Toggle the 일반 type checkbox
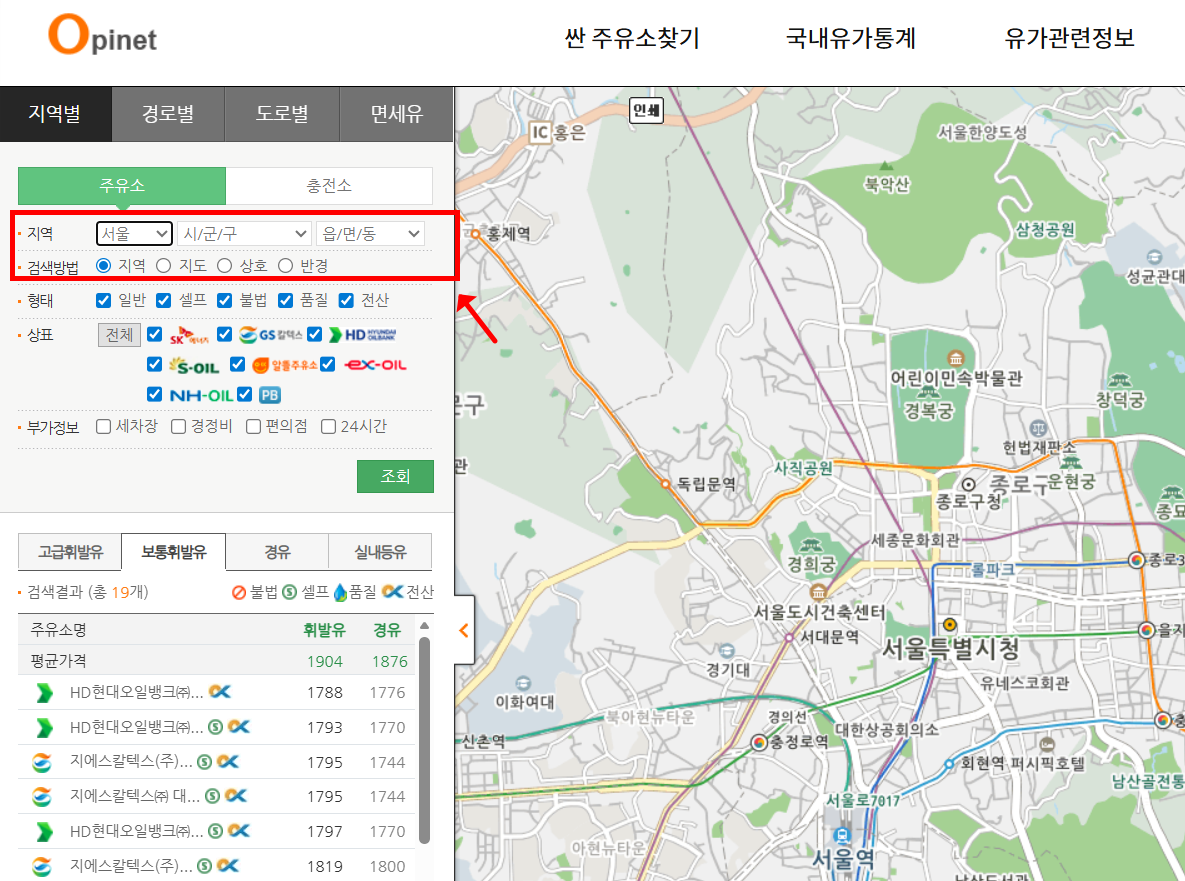The width and height of the screenshot is (1185, 881). point(104,301)
